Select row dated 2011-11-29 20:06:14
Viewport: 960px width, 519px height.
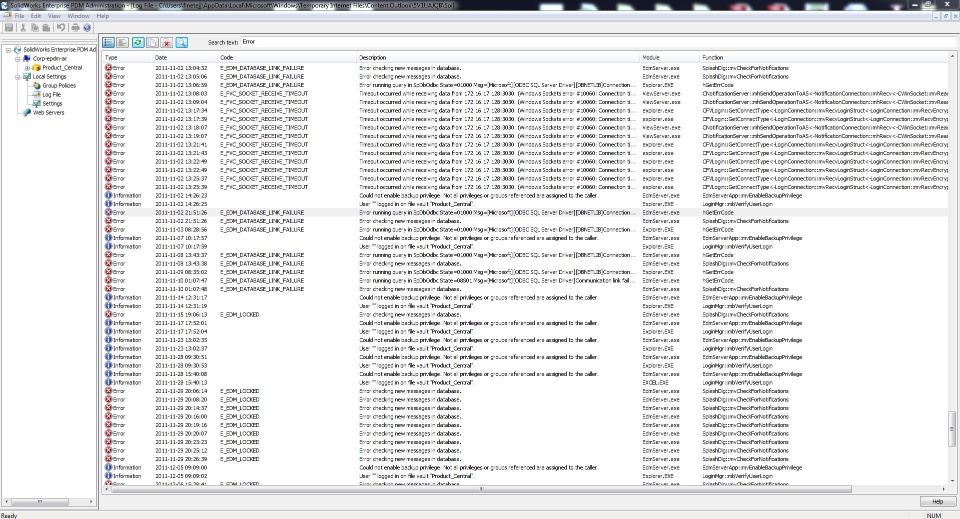(x=525, y=391)
